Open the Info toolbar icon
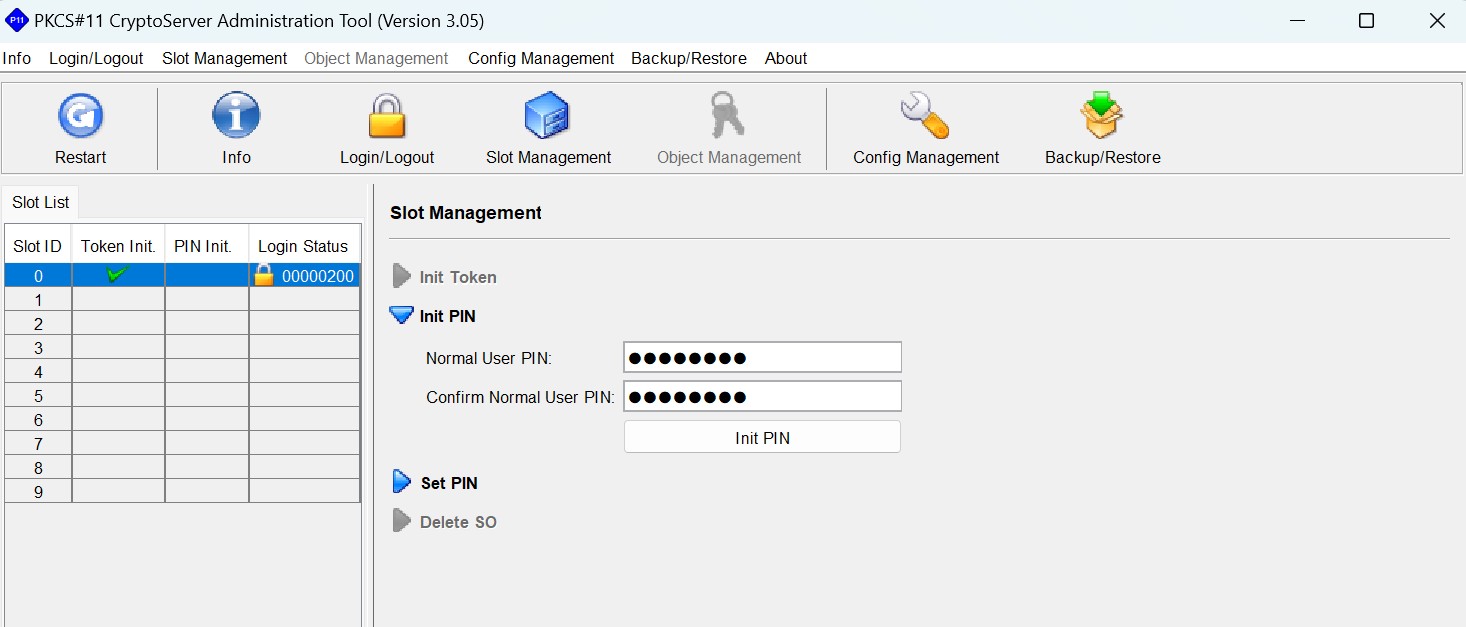Viewport: 1466px width, 627px height. tap(236, 116)
